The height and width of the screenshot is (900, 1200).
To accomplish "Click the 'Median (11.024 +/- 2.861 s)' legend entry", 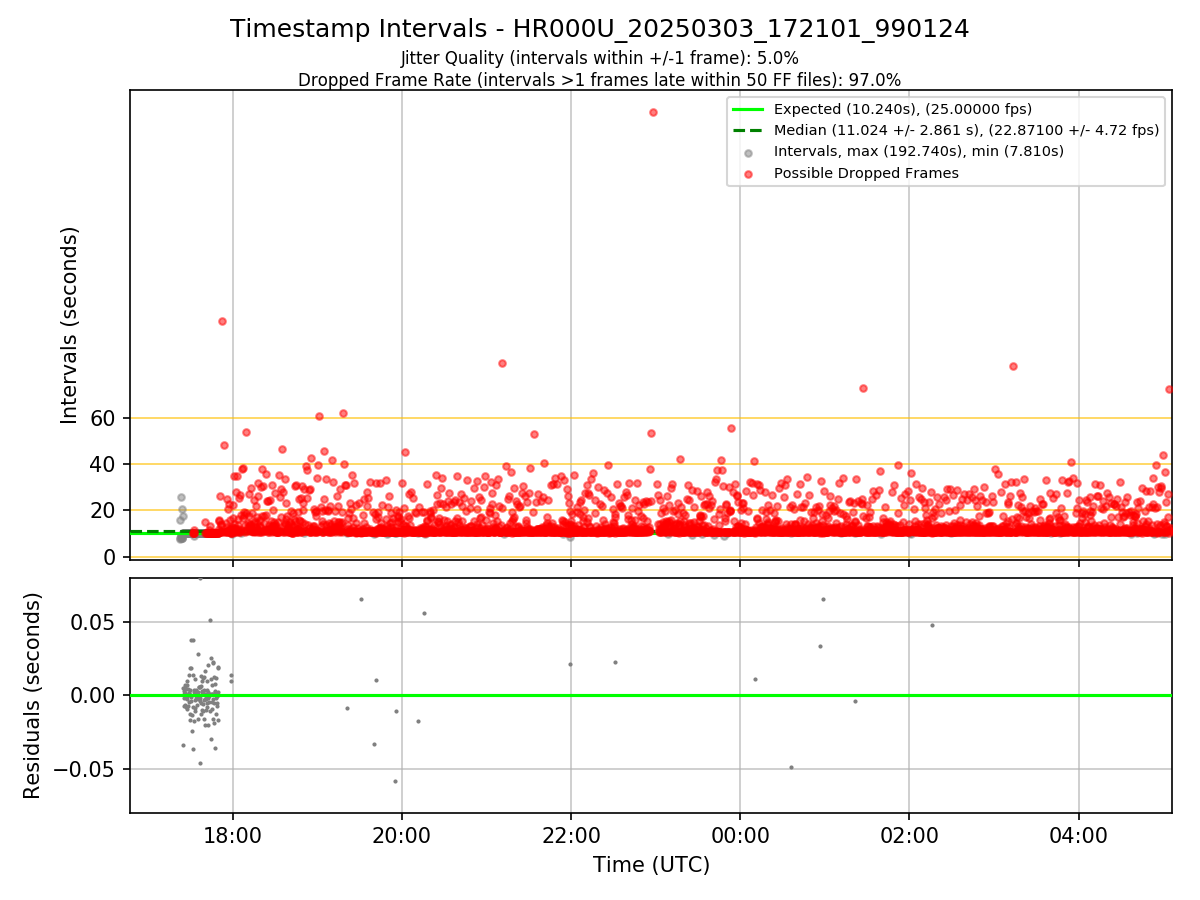I will pos(967,130).
